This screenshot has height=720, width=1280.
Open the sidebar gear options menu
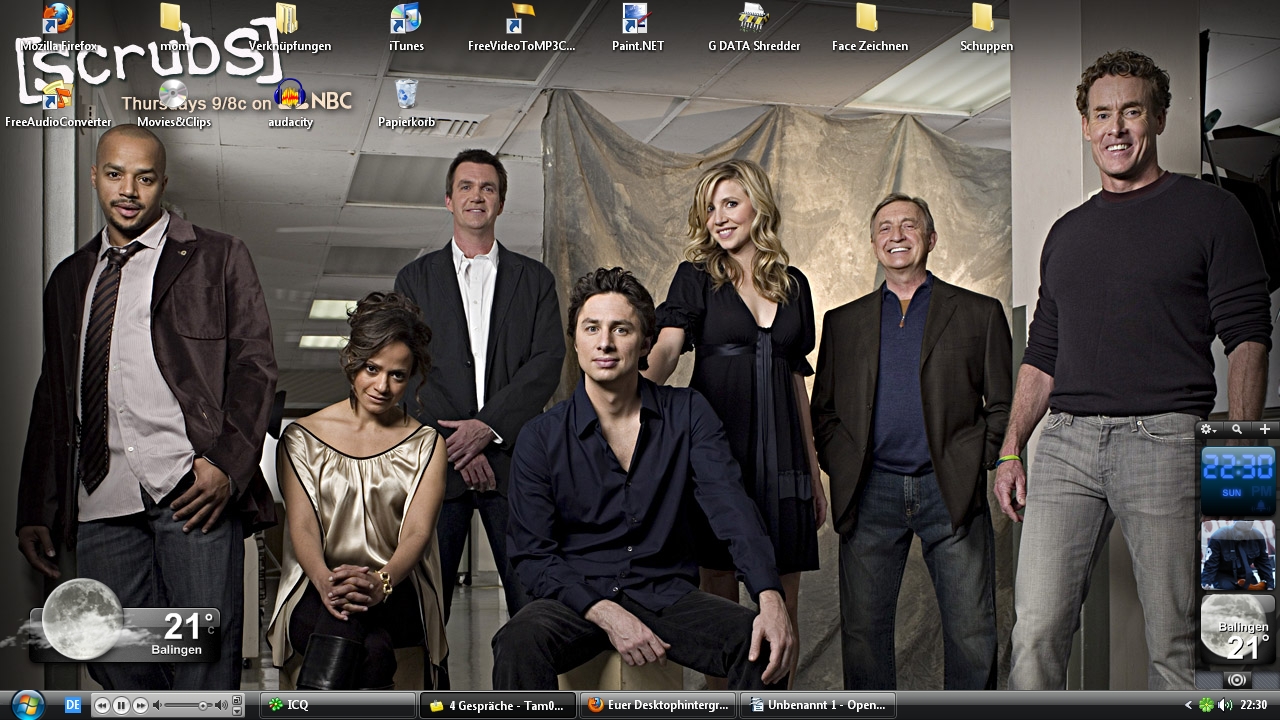pyautogui.click(x=1208, y=429)
